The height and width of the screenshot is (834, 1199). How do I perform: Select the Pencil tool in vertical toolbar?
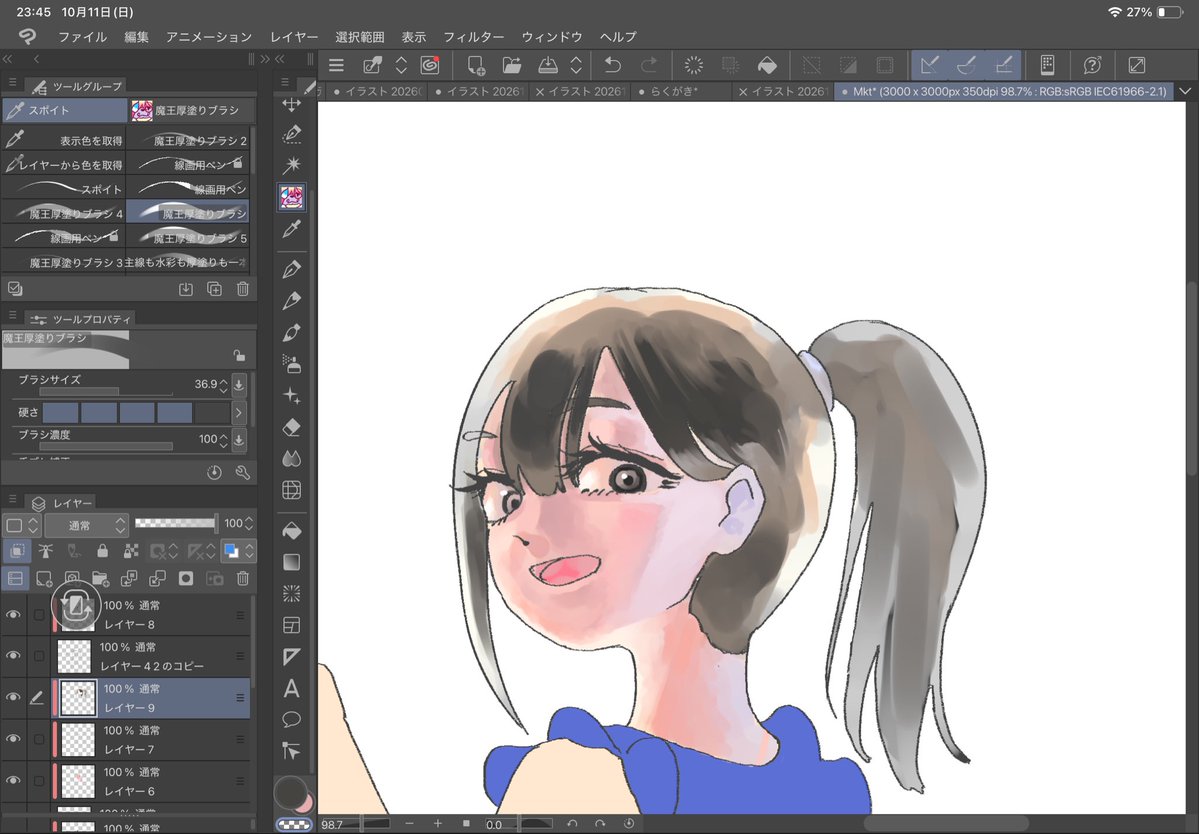point(291,300)
